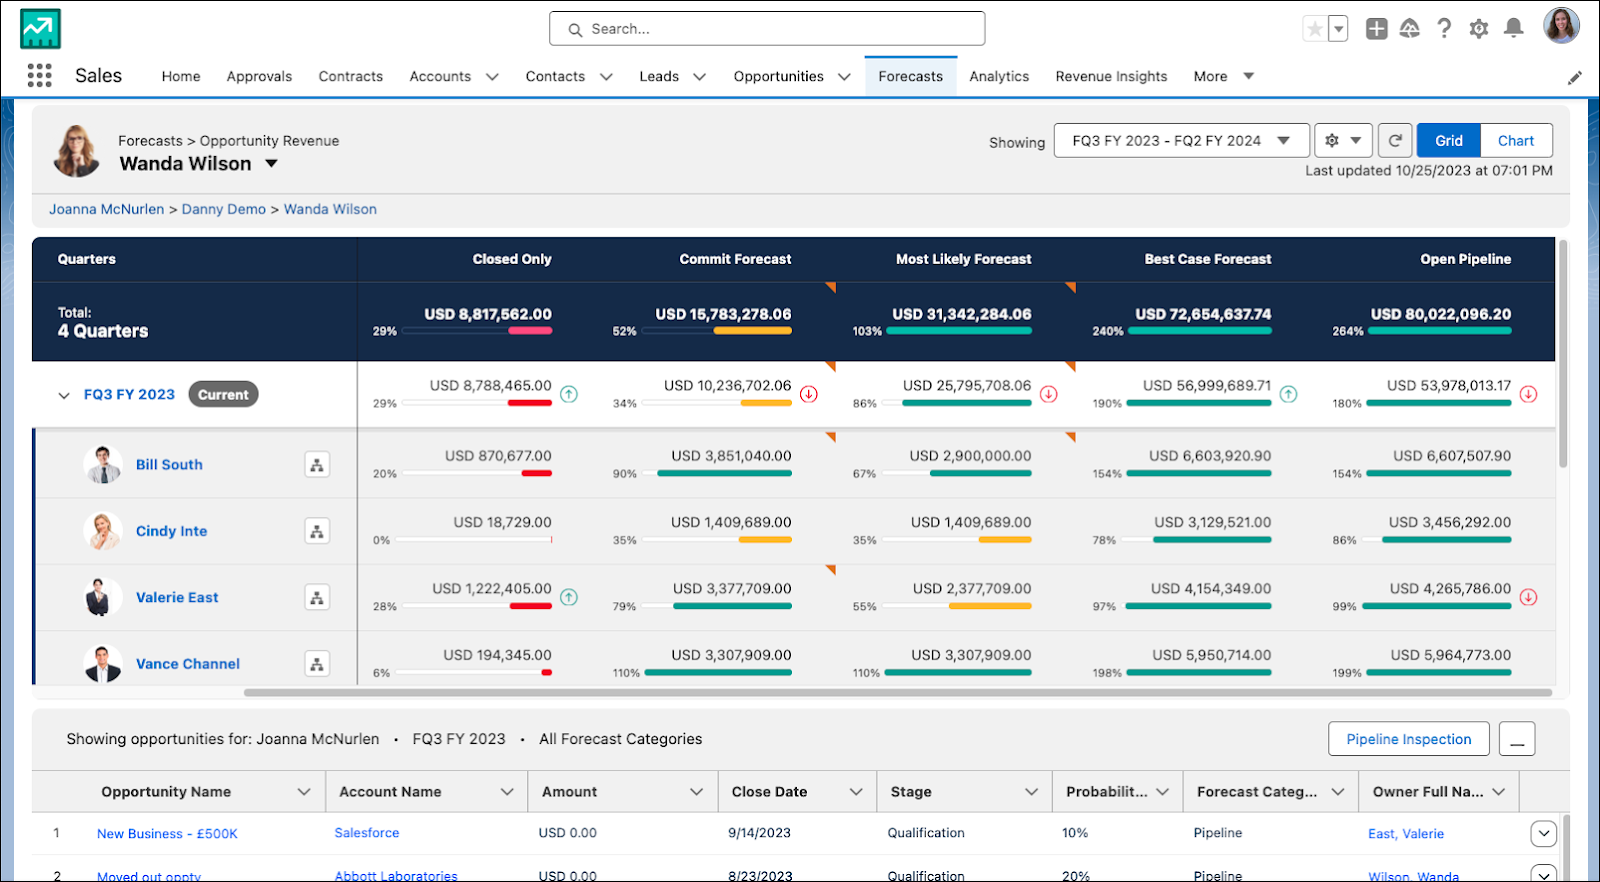The image size is (1600, 882).
Task: Click the notifications bell icon
Action: pos(1514,28)
